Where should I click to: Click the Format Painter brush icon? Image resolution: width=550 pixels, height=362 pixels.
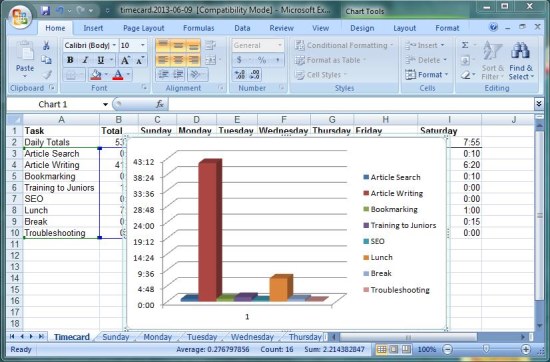tap(47, 74)
